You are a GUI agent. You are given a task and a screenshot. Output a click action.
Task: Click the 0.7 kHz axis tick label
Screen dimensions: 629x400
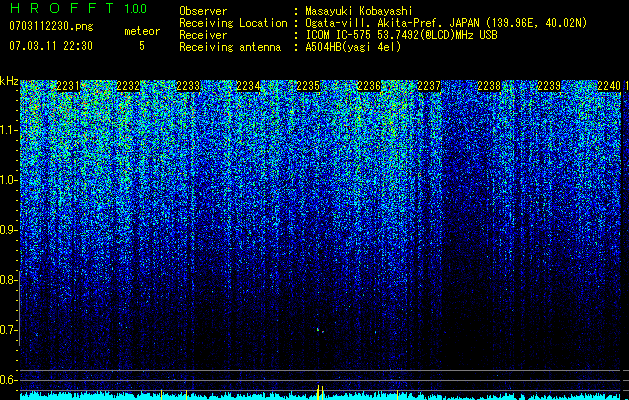click(x=8, y=330)
